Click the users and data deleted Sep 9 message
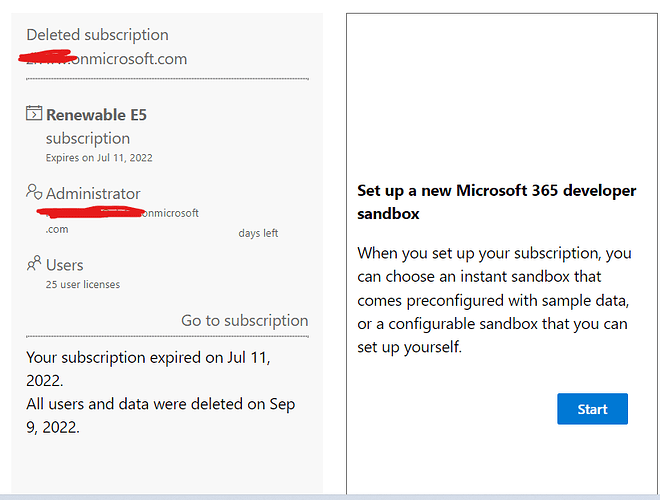This screenshot has height=500, width=660. pyautogui.click(x=160, y=415)
